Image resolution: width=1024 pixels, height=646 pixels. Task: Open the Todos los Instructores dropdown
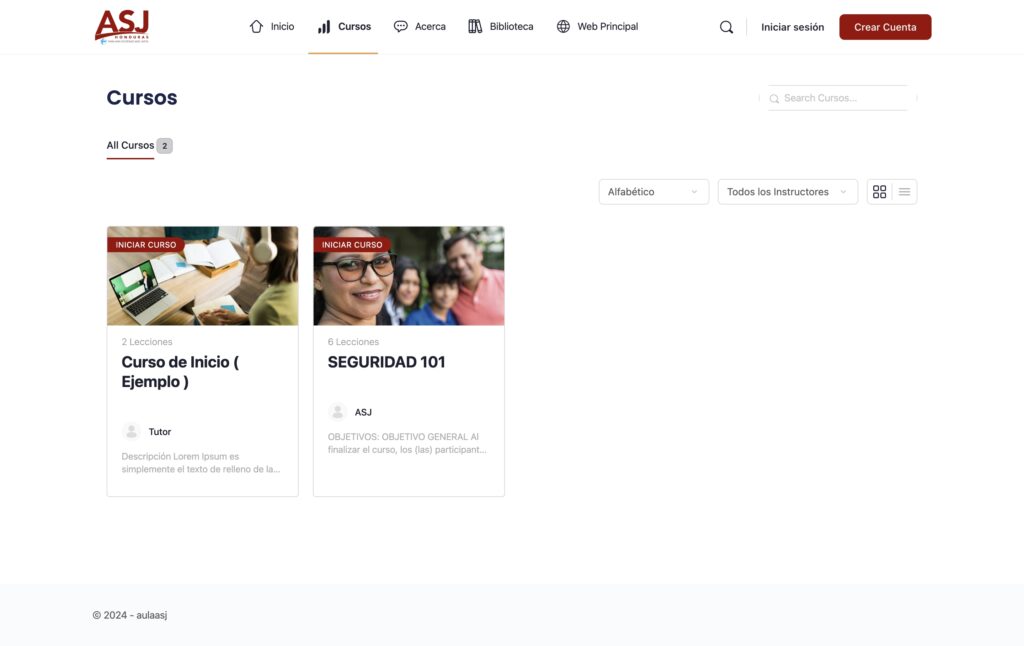click(x=788, y=192)
